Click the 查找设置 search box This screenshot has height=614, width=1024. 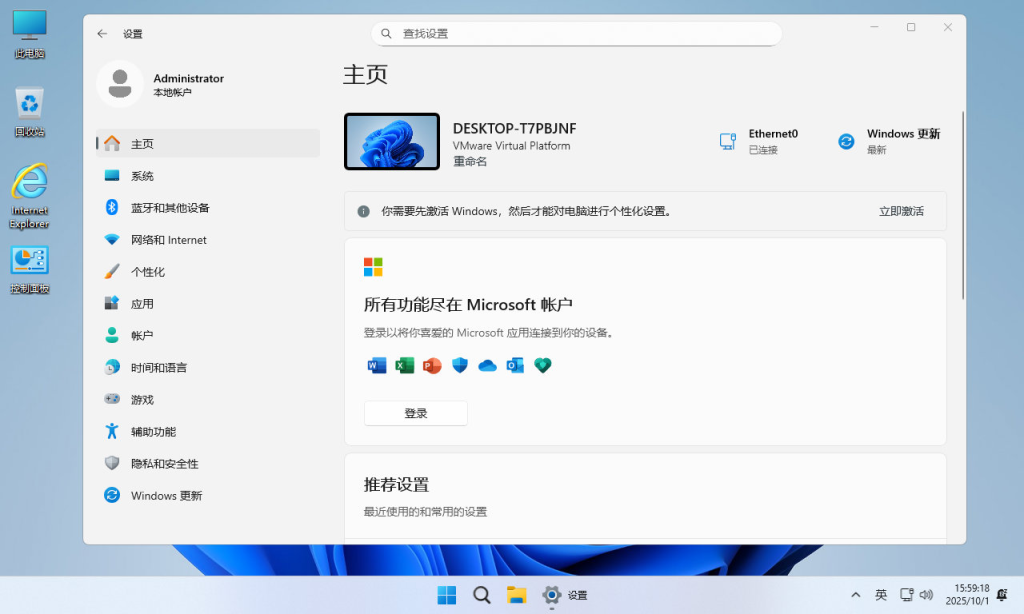(x=576, y=33)
